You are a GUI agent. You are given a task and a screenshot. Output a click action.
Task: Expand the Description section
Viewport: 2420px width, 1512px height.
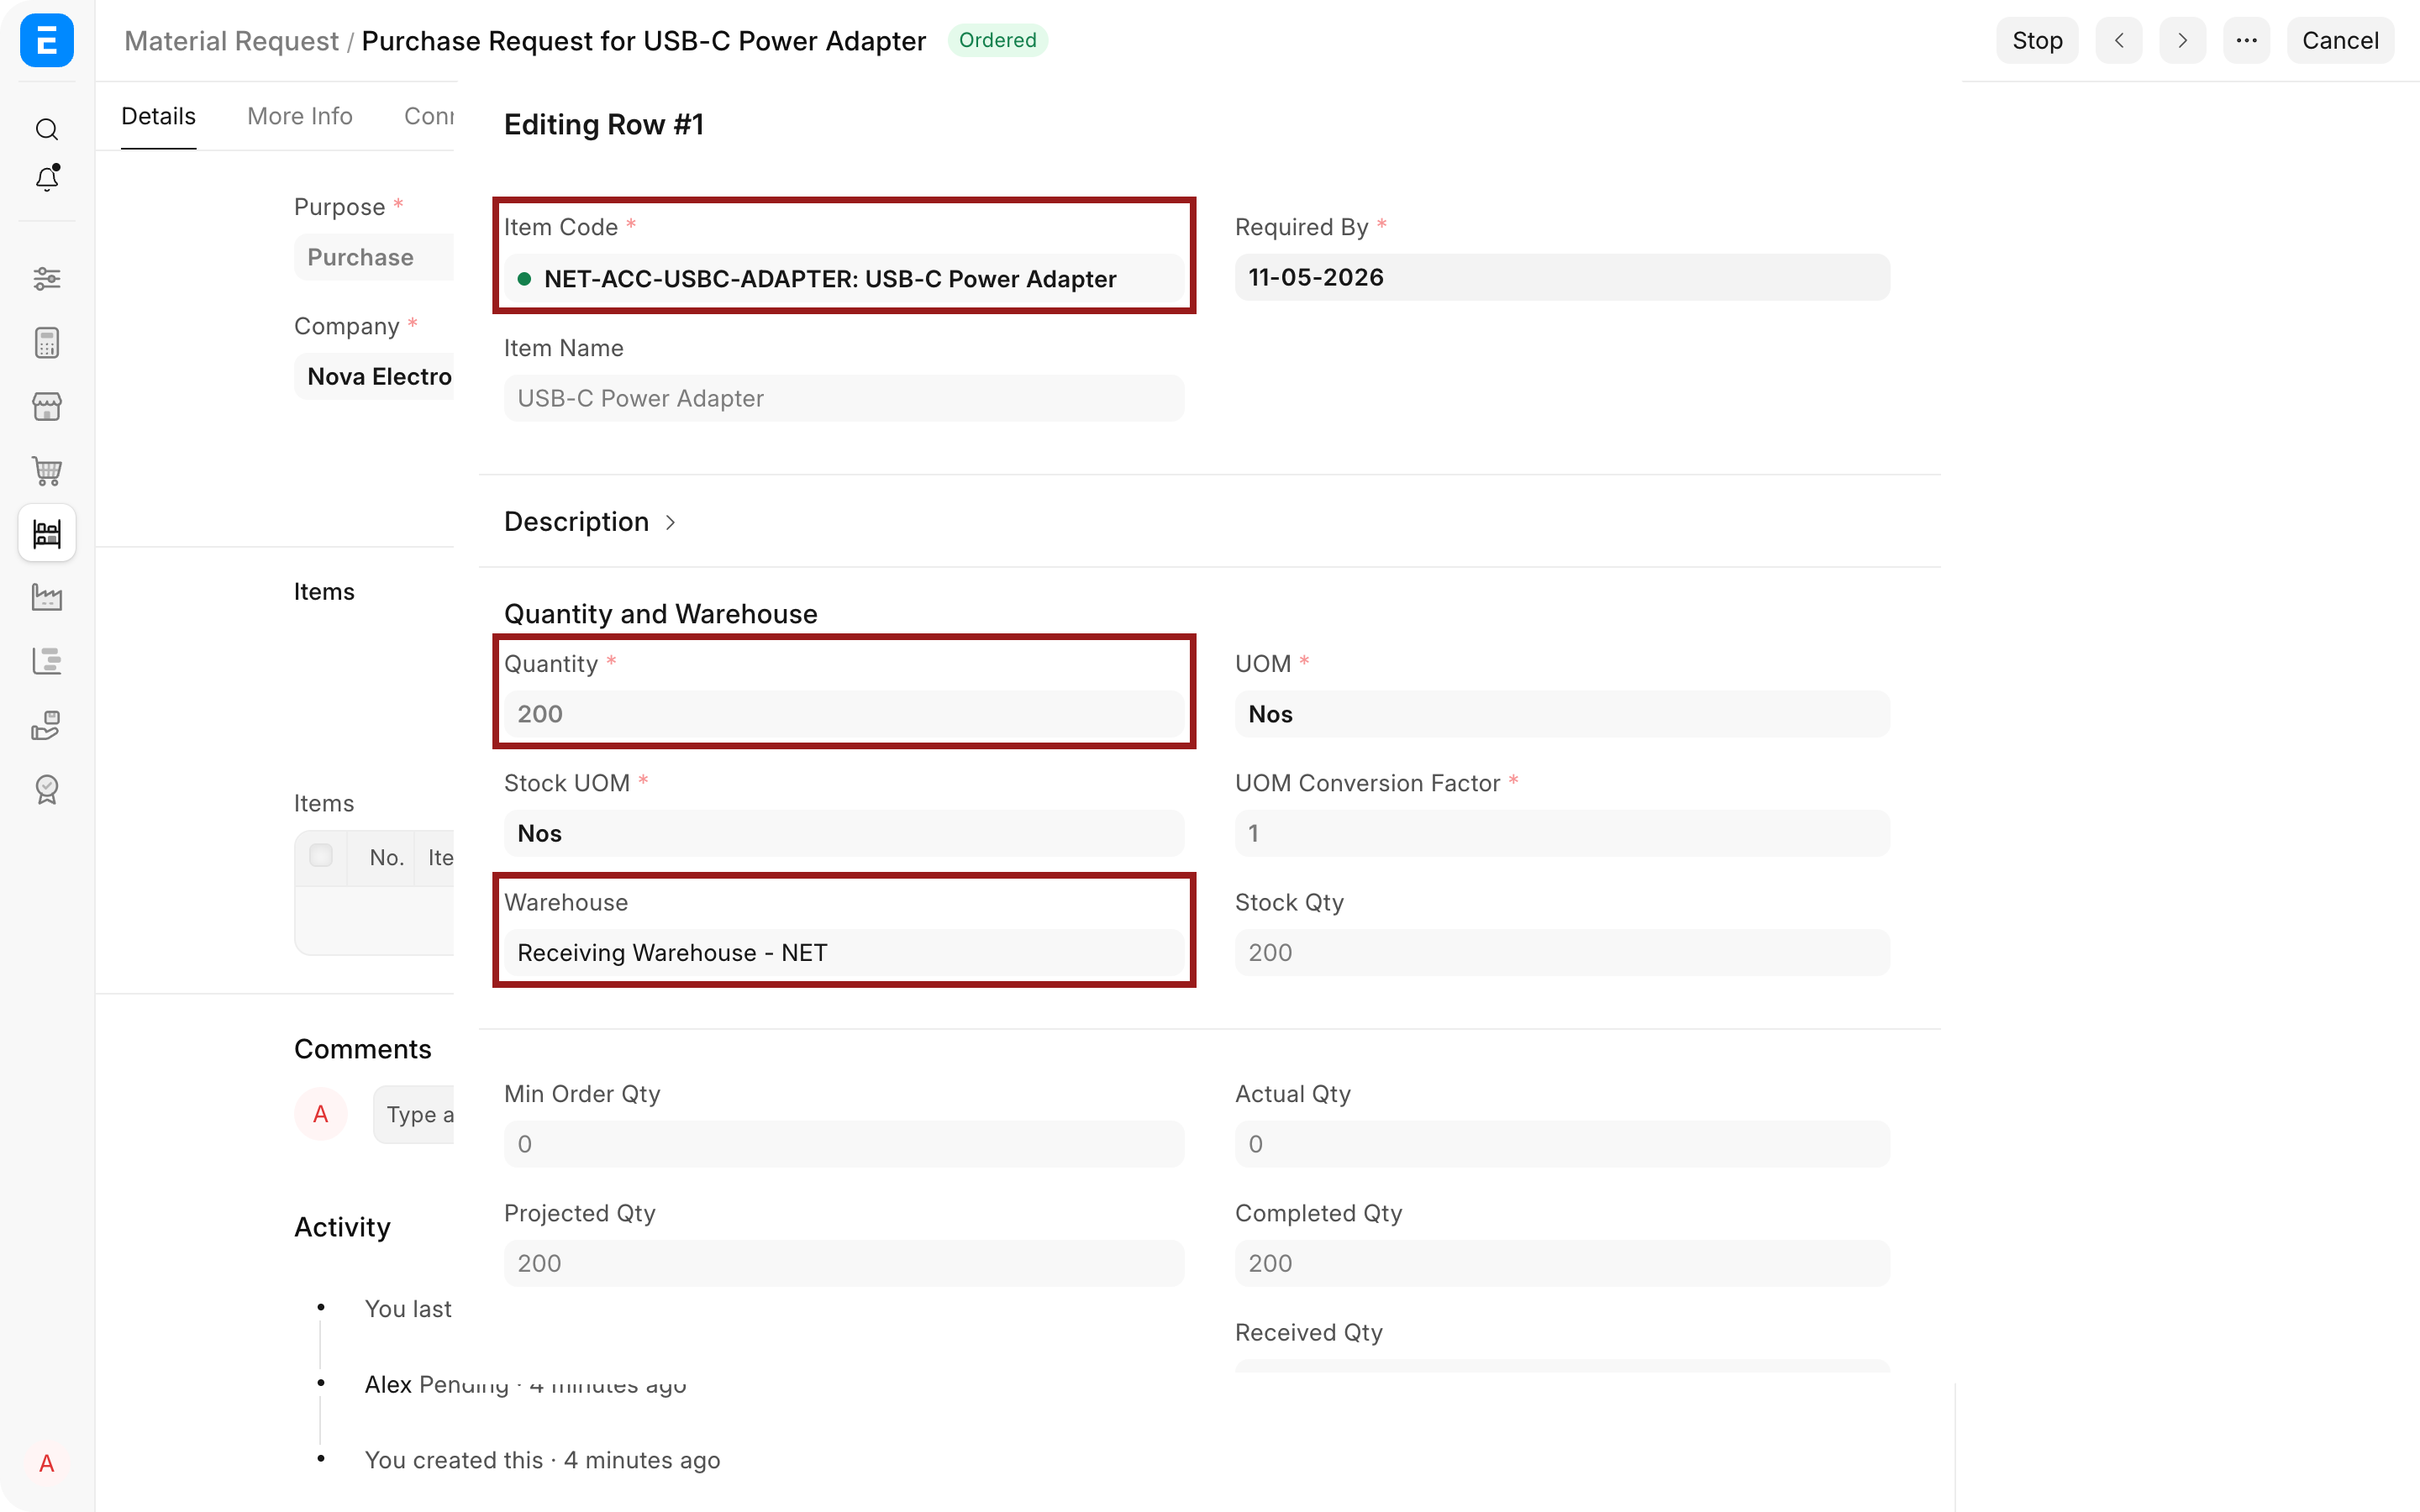point(591,521)
